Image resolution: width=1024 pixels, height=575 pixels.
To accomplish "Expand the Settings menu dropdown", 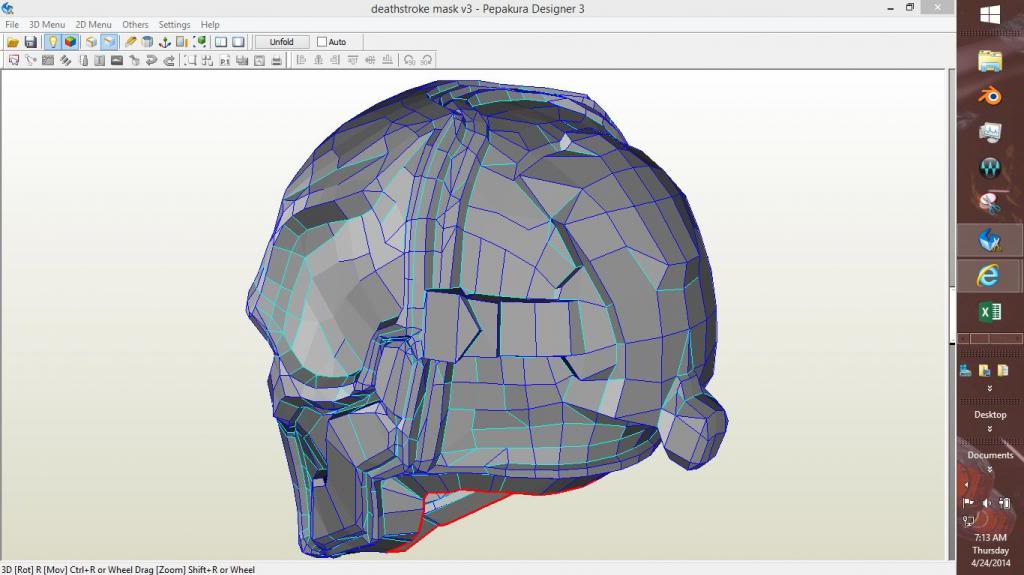I will point(174,25).
